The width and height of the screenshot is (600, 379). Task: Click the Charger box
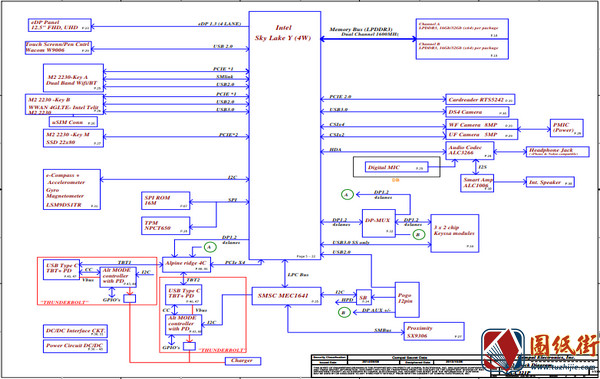(243, 361)
